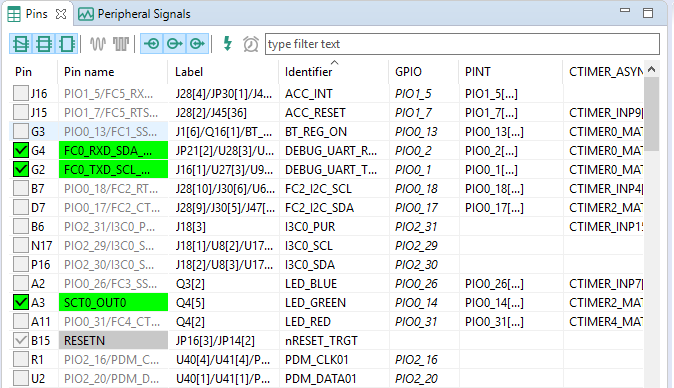The image size is (674, 388).
Task: Sort by the Pin column header
Action: point(33,72)
